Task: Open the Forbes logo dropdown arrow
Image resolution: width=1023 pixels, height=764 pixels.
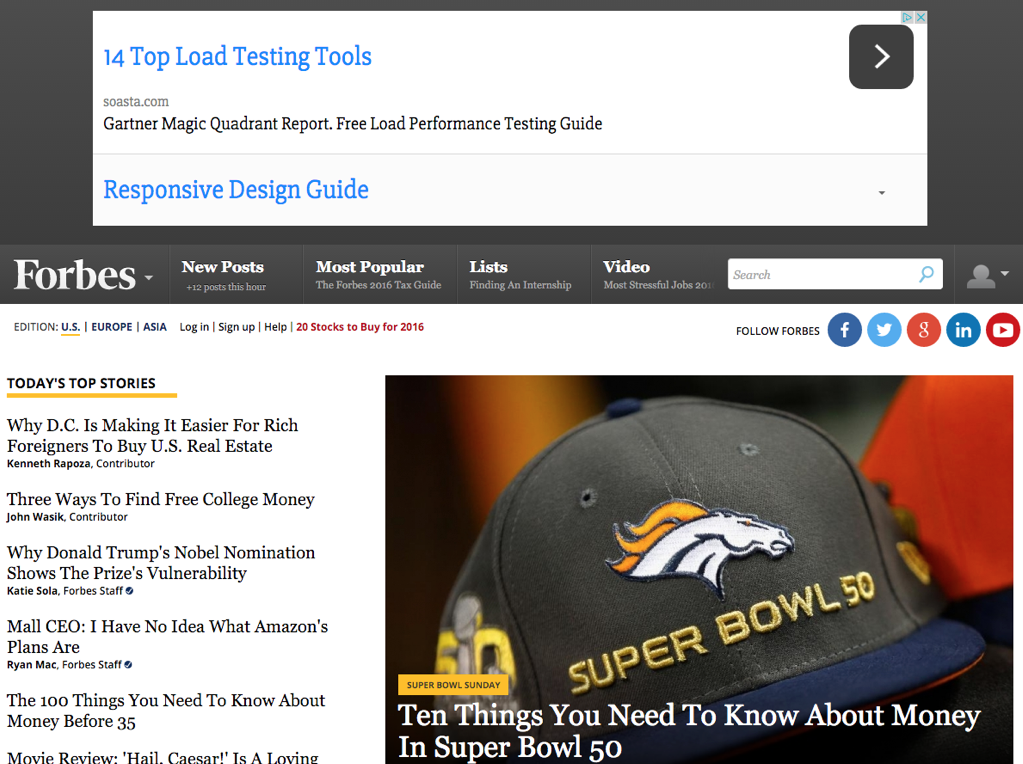Action: [x=149, y=278]
